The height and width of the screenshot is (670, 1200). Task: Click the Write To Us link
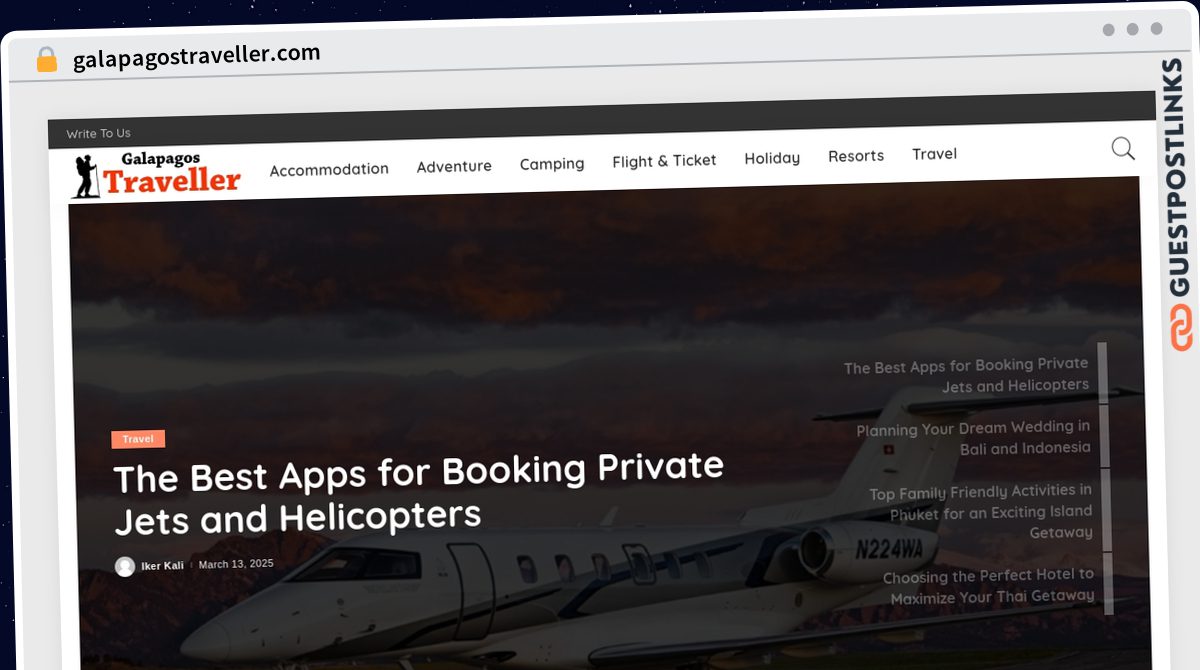tap(98, 133)
